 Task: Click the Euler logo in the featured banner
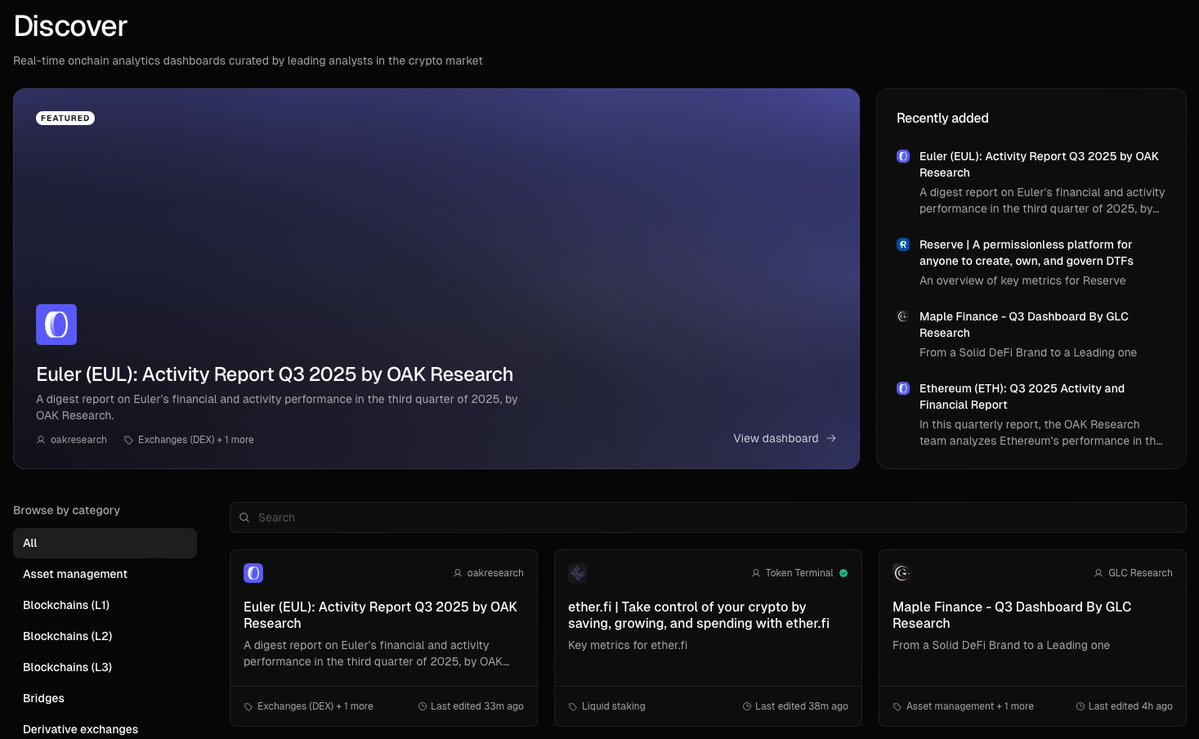57,324
